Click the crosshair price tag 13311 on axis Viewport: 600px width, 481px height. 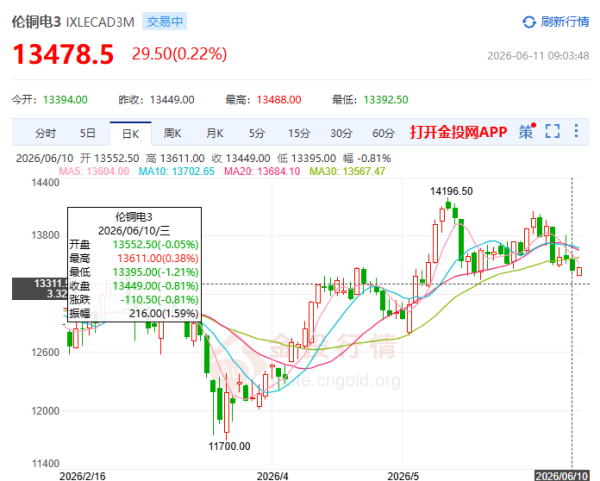pos(40,289)
